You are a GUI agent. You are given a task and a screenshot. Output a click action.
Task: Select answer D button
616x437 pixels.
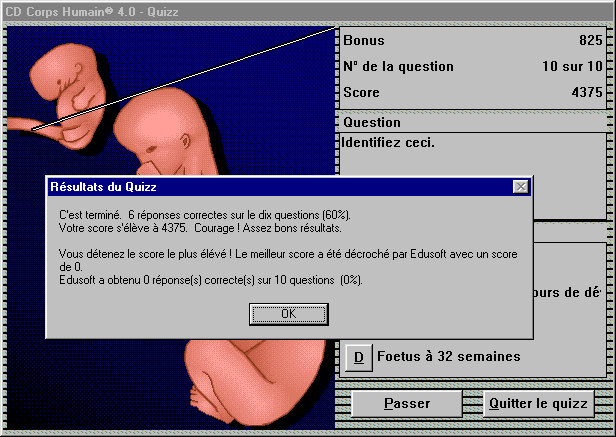[x=357, y=356]
